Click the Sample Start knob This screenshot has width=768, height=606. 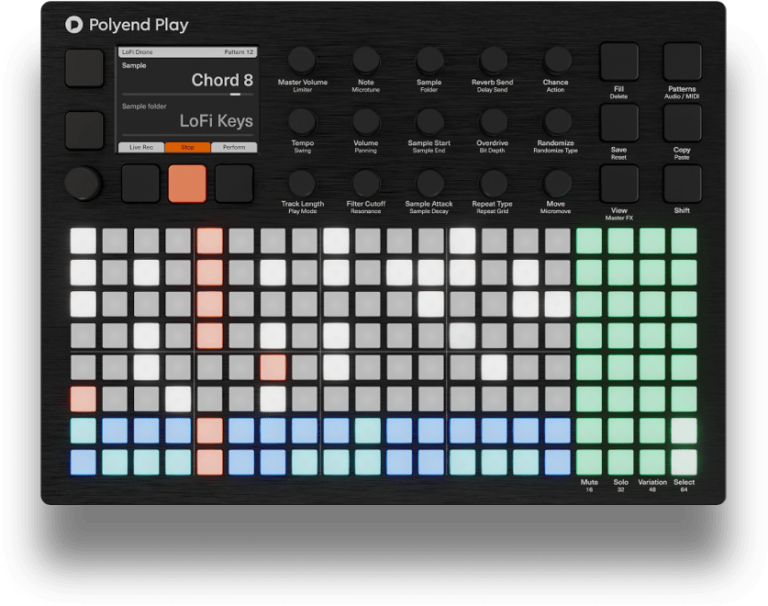coord(429,122)
